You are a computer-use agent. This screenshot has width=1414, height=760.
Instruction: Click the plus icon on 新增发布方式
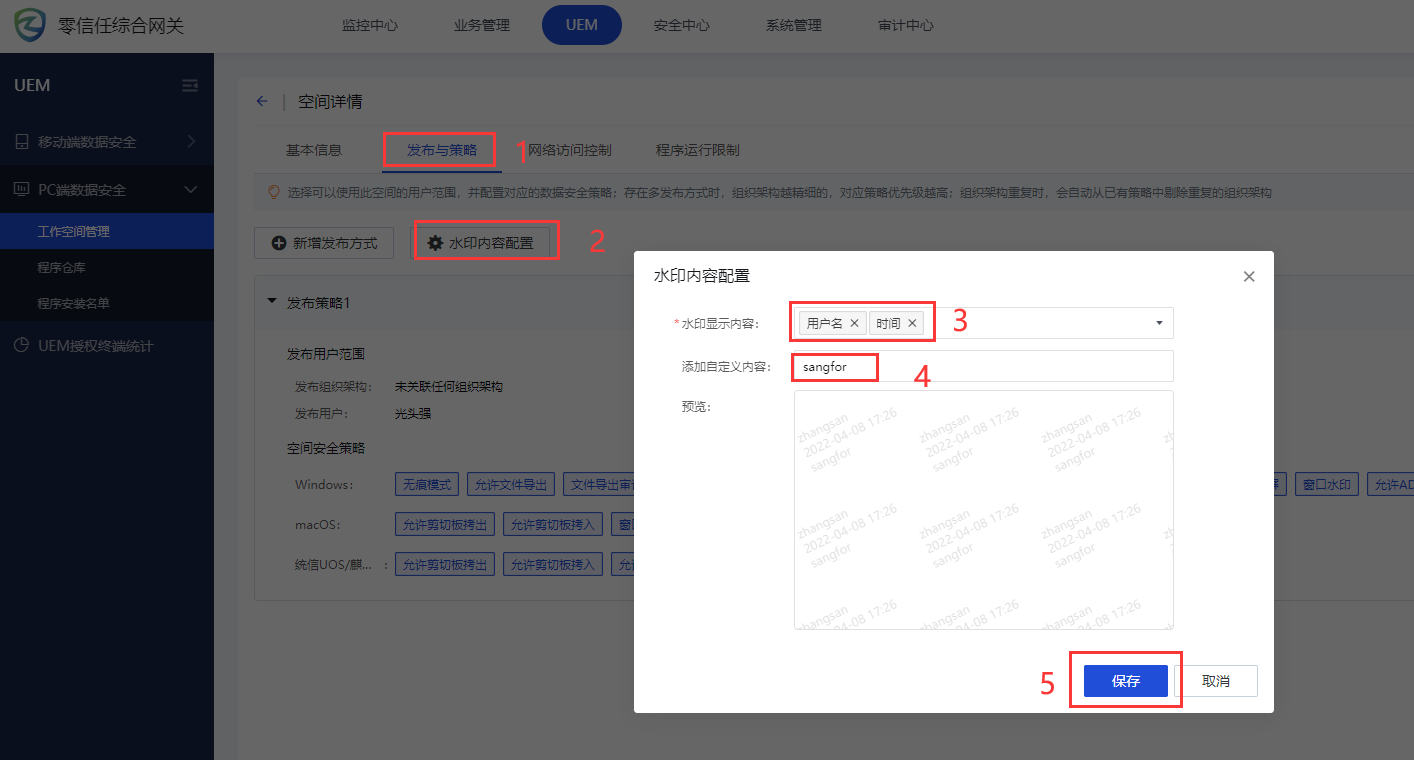[x=279, y=243]
